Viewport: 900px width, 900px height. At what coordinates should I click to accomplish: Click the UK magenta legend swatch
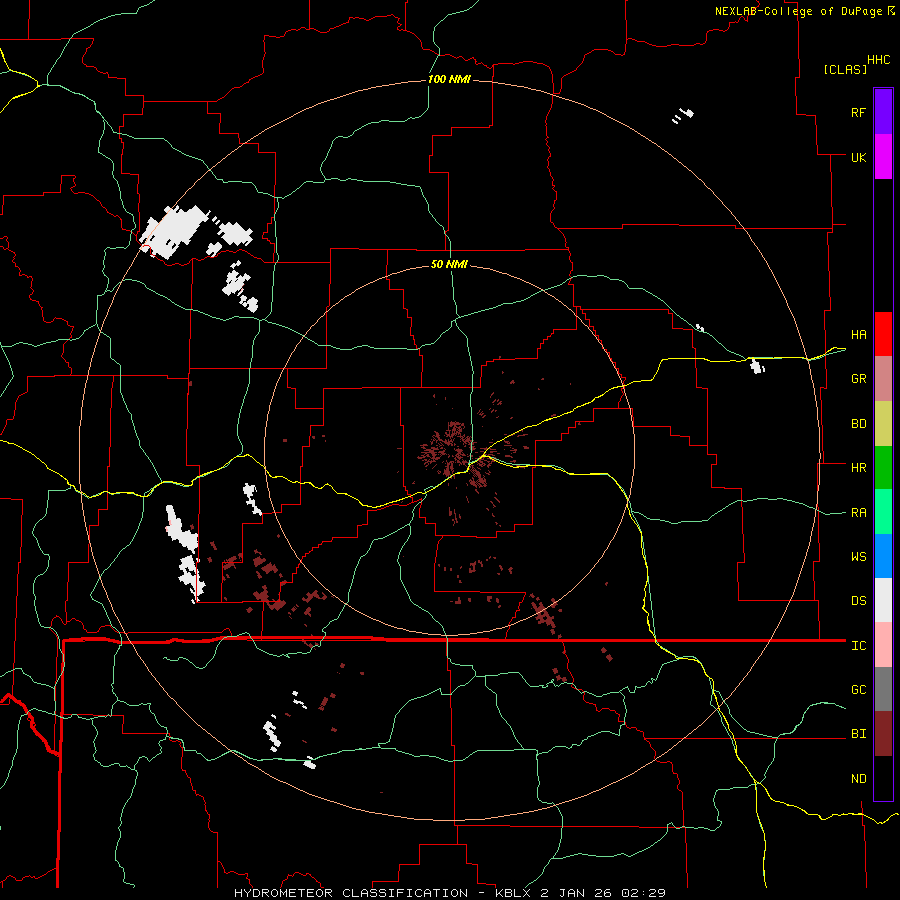[x=883, y=157]
